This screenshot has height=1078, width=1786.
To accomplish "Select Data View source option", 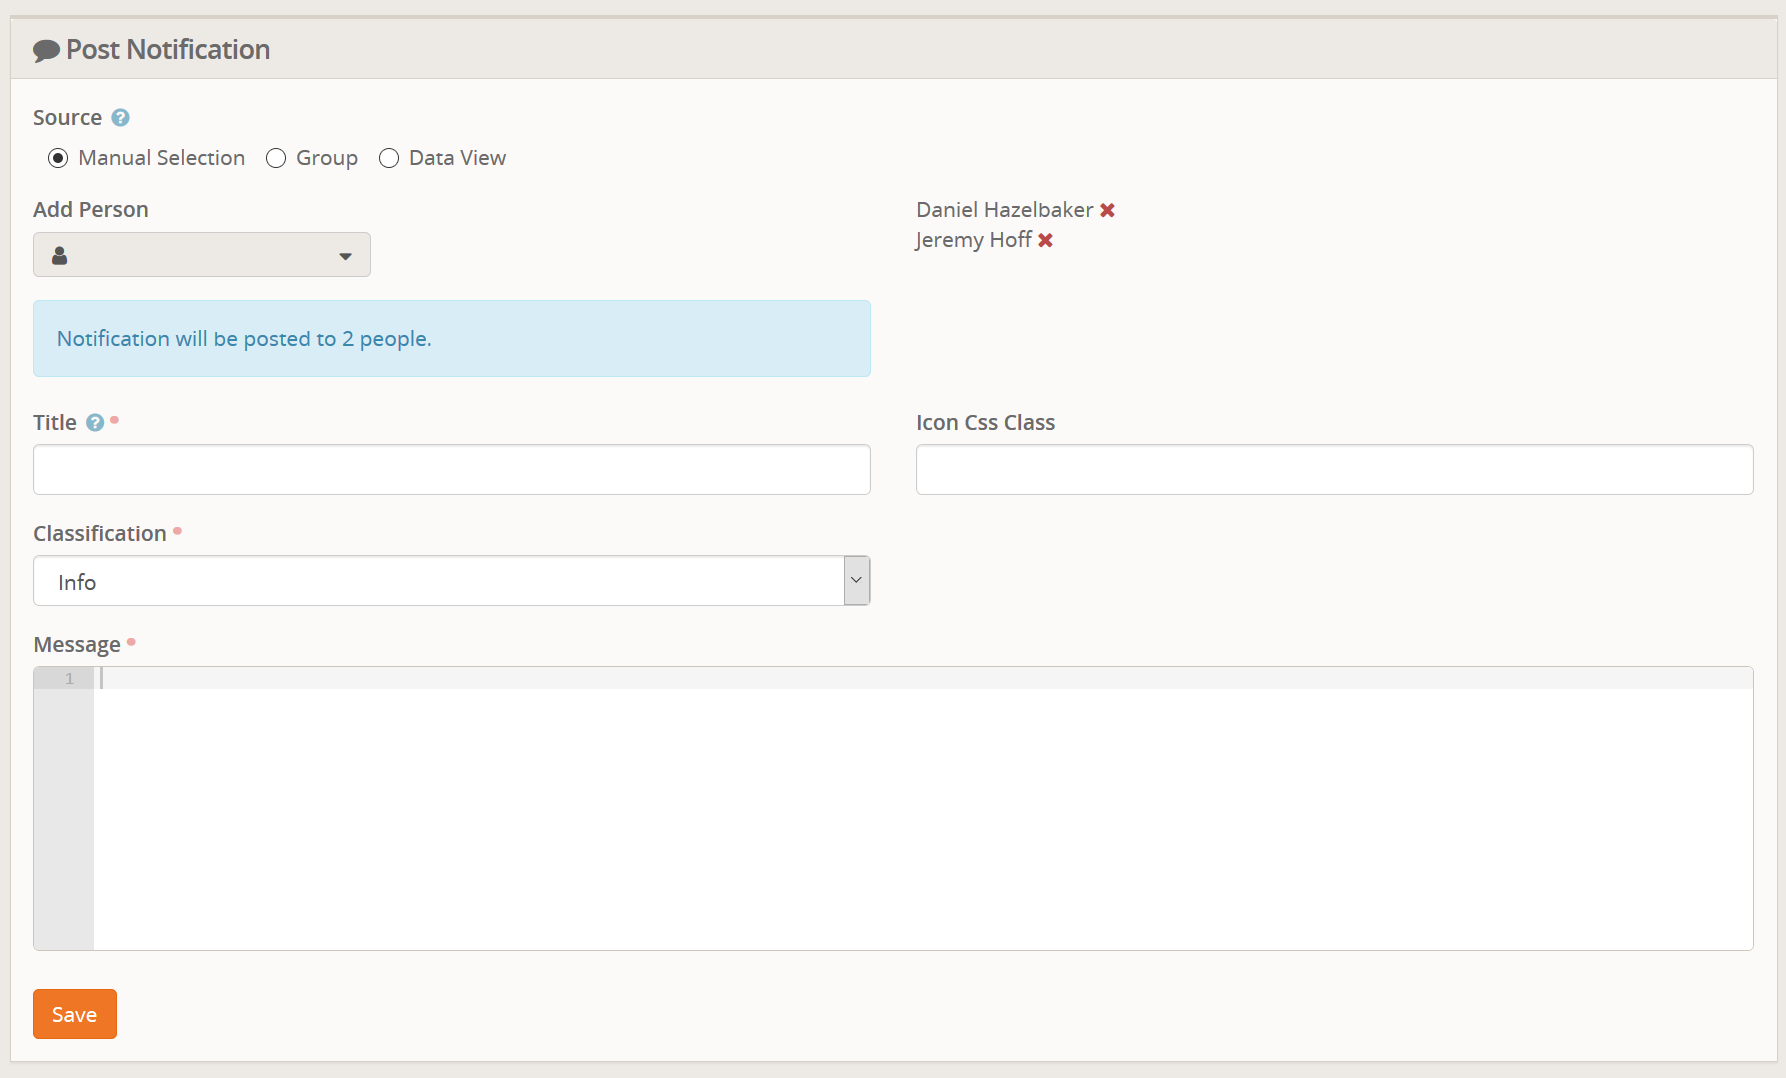I will click(389, 158).
